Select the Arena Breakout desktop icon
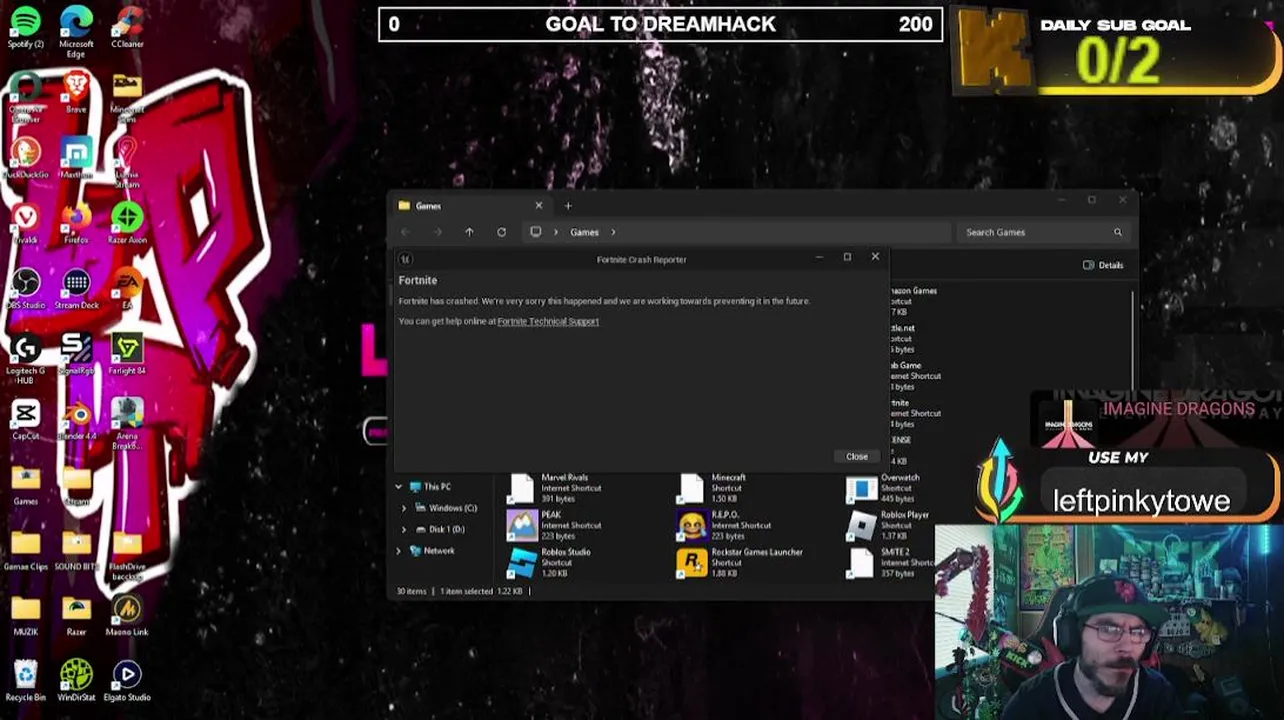The image size is (1284, 720). [127, 425]
